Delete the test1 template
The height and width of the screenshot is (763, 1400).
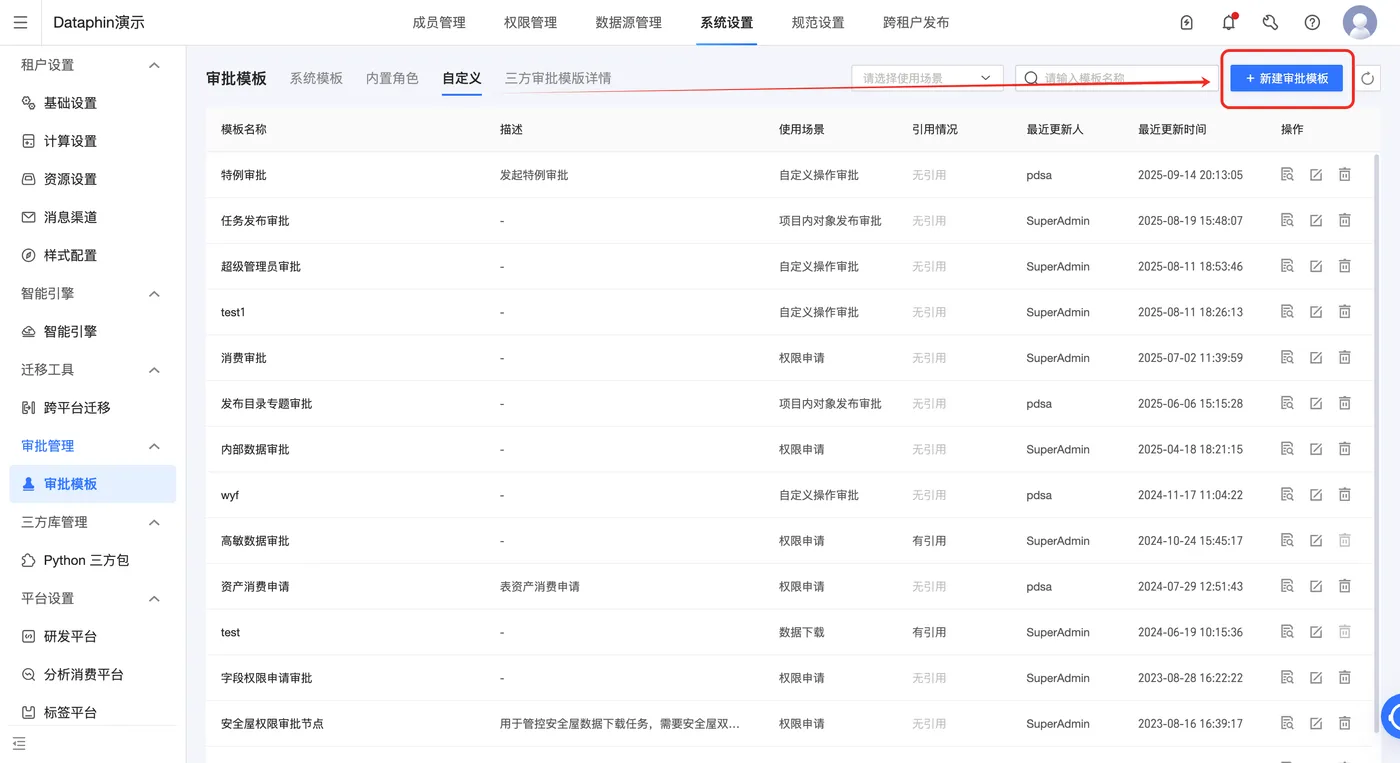[x=1345, y=312]
